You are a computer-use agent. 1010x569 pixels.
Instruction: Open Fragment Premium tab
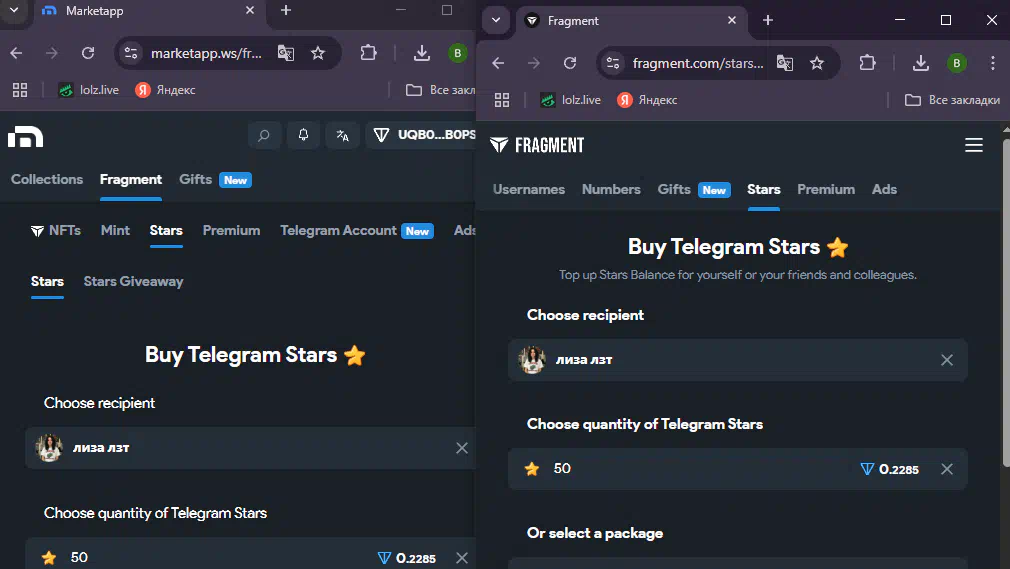click(x=826, y=189)
